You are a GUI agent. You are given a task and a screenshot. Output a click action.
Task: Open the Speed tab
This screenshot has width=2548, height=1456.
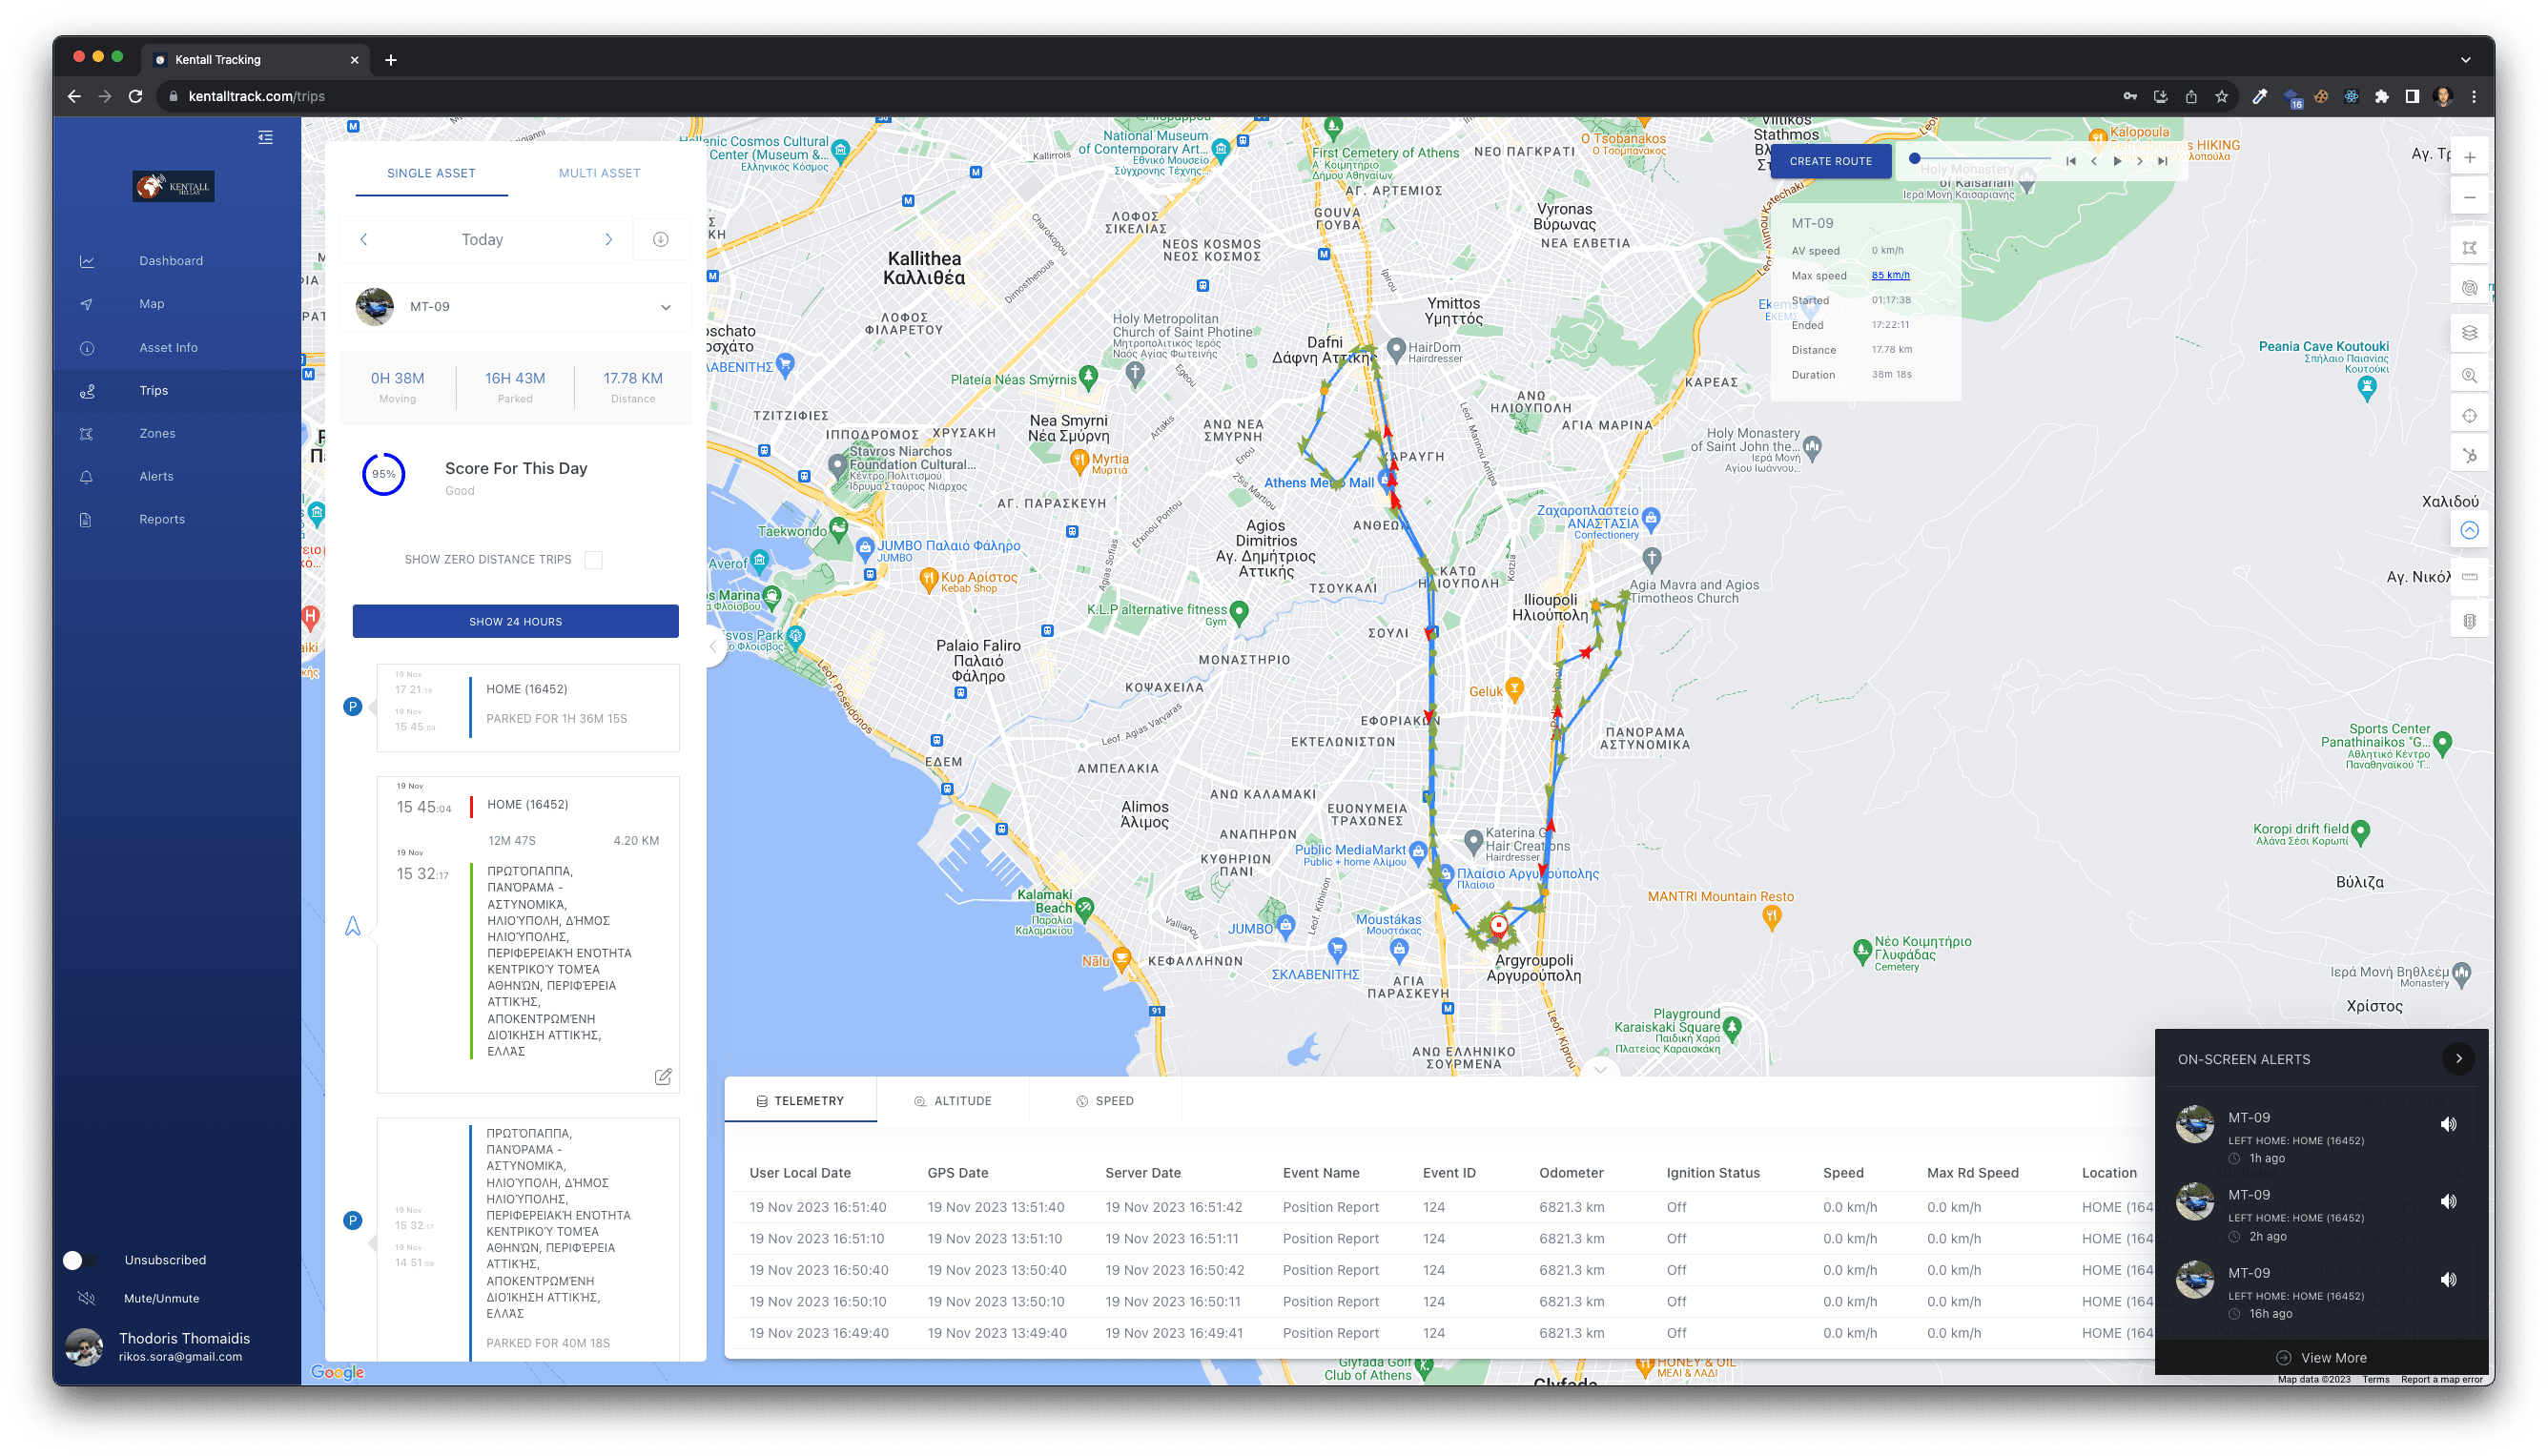(1104, 1100)
